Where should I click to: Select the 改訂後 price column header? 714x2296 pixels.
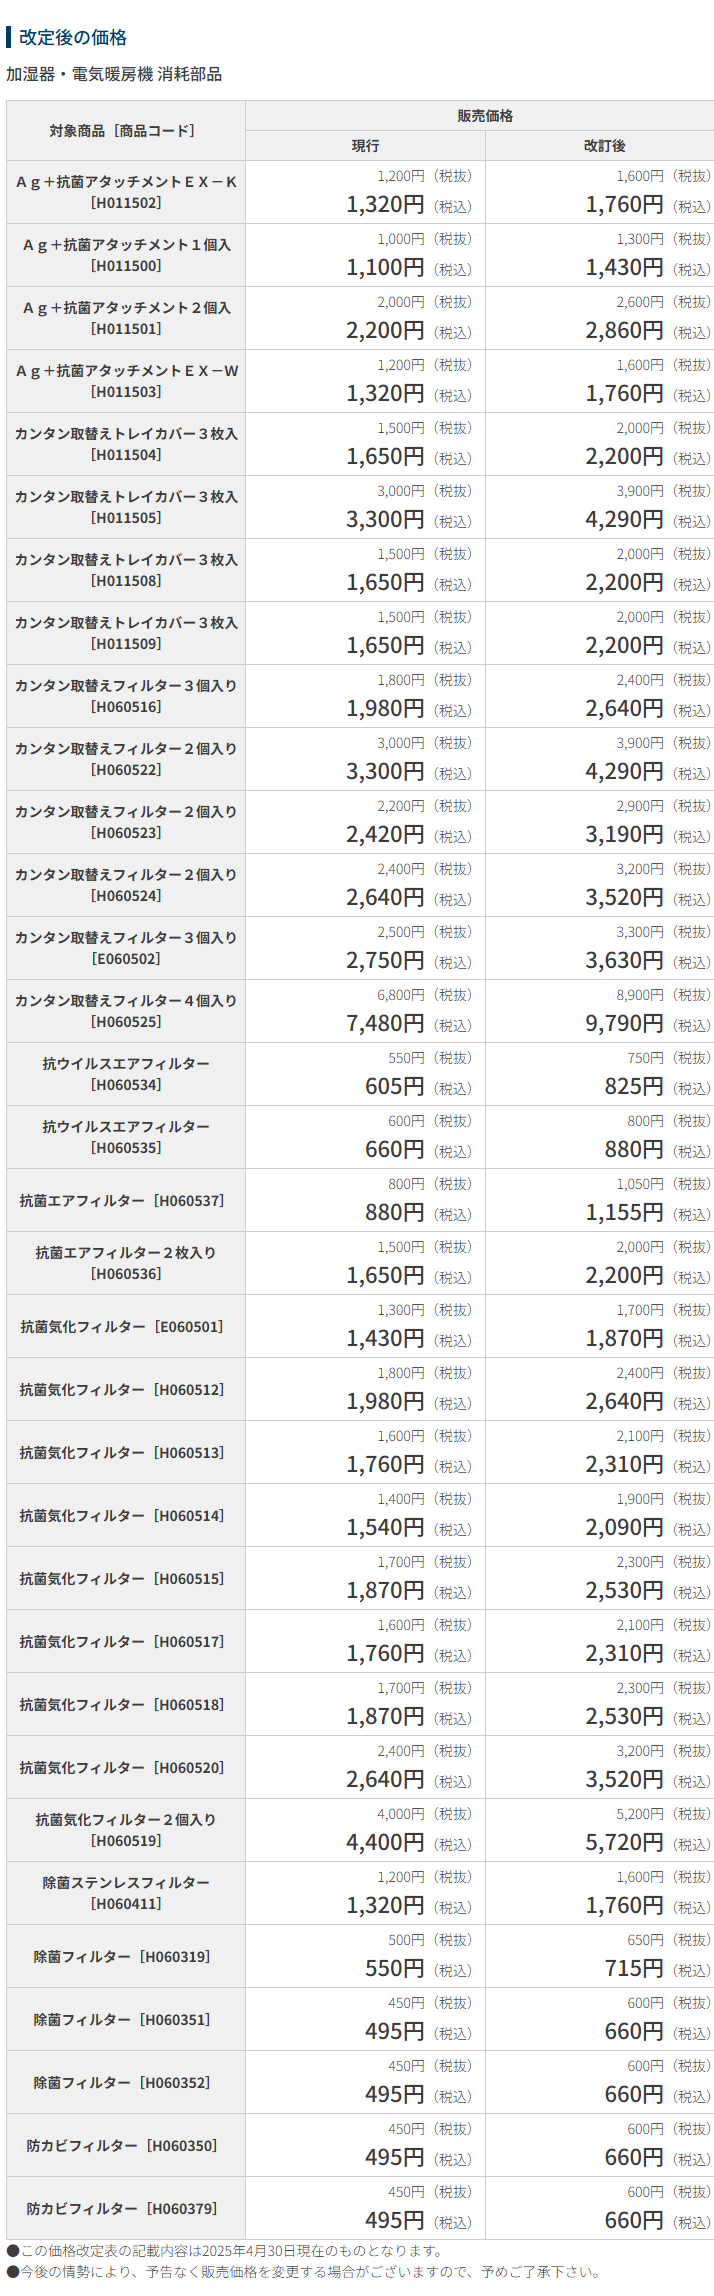coord(604,146)
